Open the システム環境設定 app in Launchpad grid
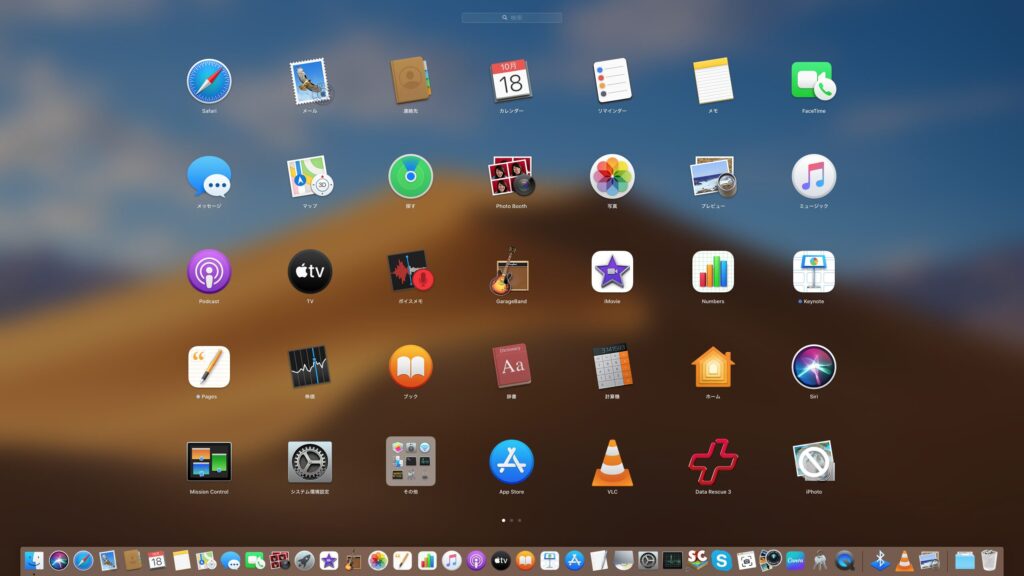 [x=310, y=462]
